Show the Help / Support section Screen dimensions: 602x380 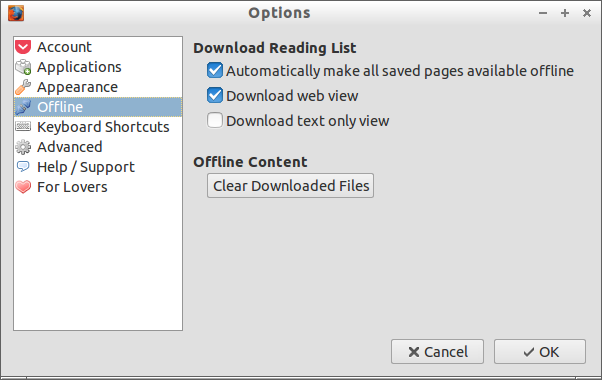[98, 167]
